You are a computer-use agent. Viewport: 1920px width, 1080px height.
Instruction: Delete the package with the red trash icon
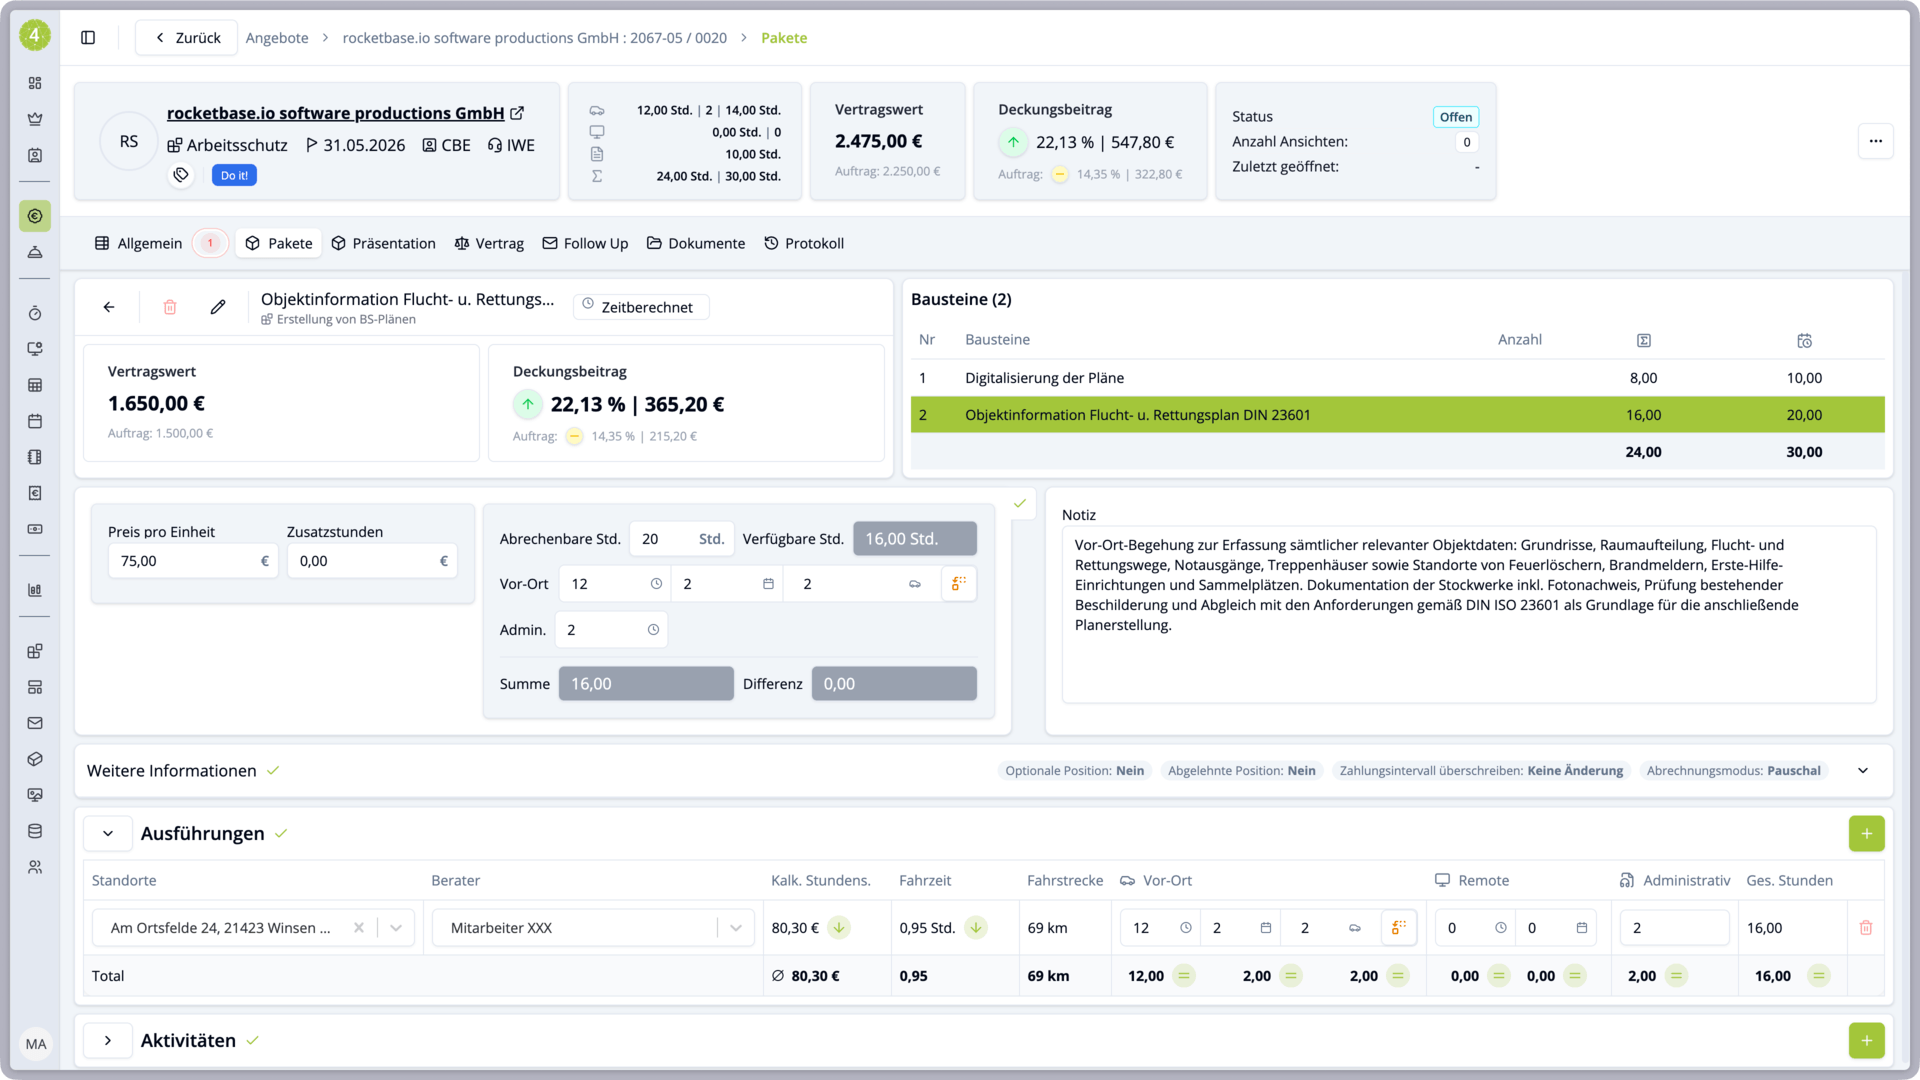pyautogui.click(x=170, y=307)
